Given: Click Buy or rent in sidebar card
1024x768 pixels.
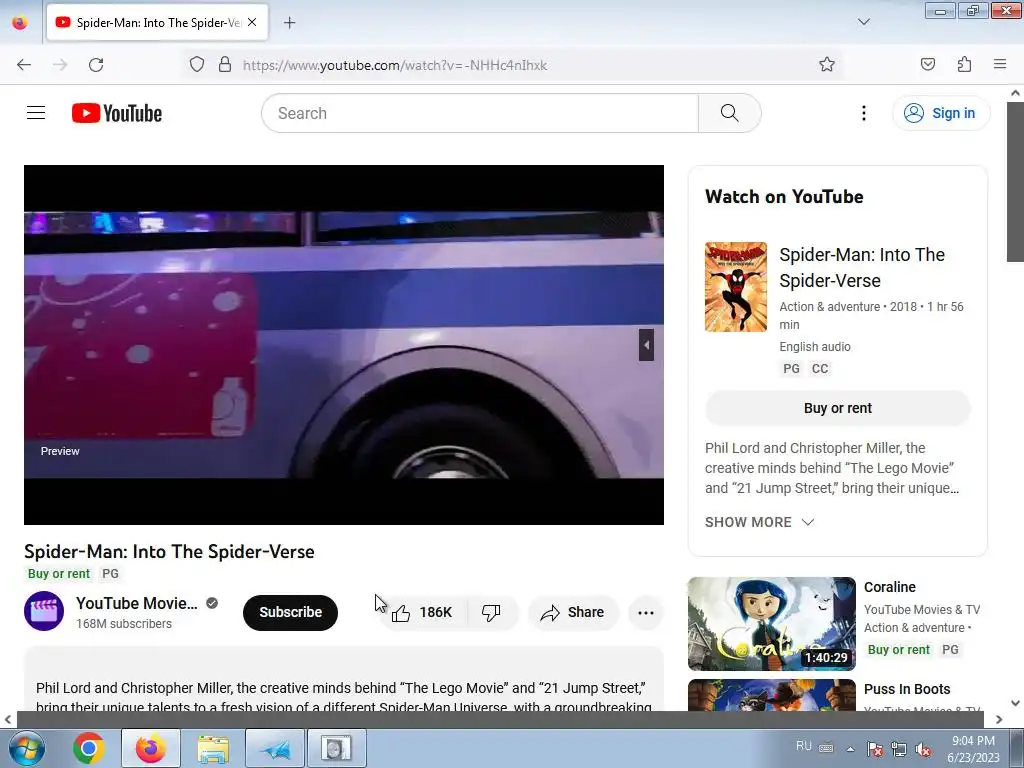Looking at the screenshot, I should coord(838,408).
